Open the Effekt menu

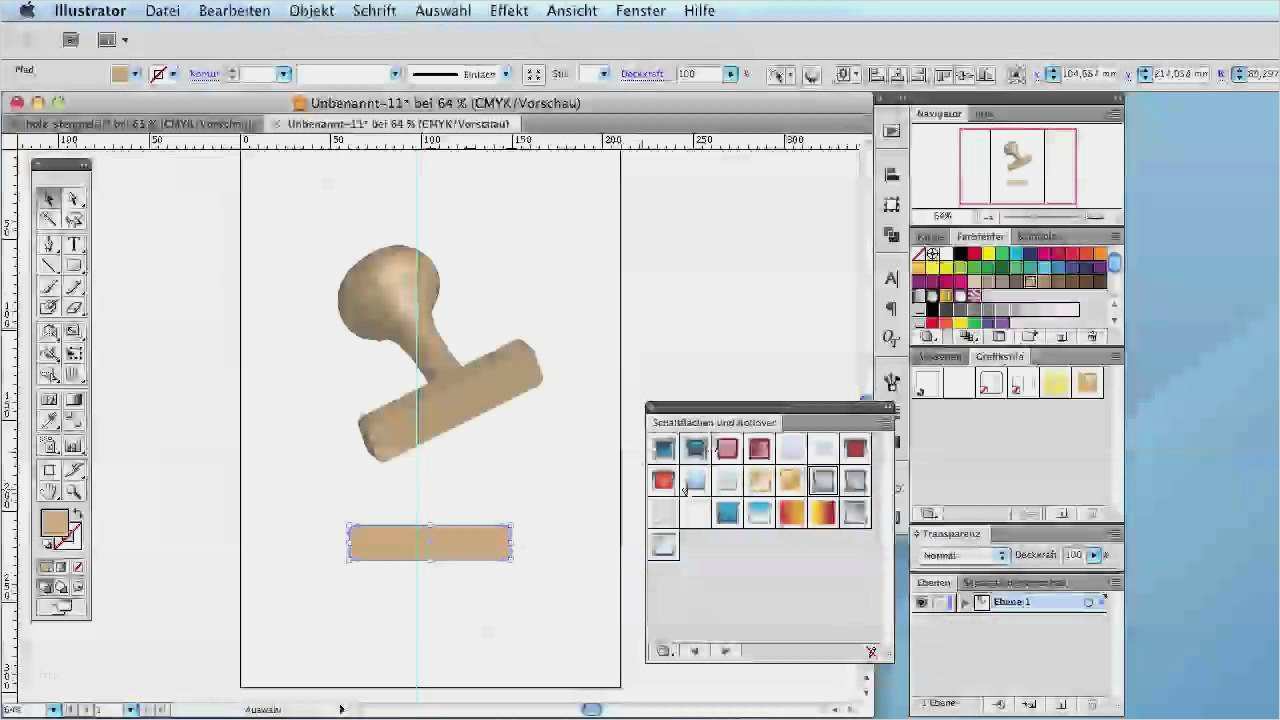[508, 11]
